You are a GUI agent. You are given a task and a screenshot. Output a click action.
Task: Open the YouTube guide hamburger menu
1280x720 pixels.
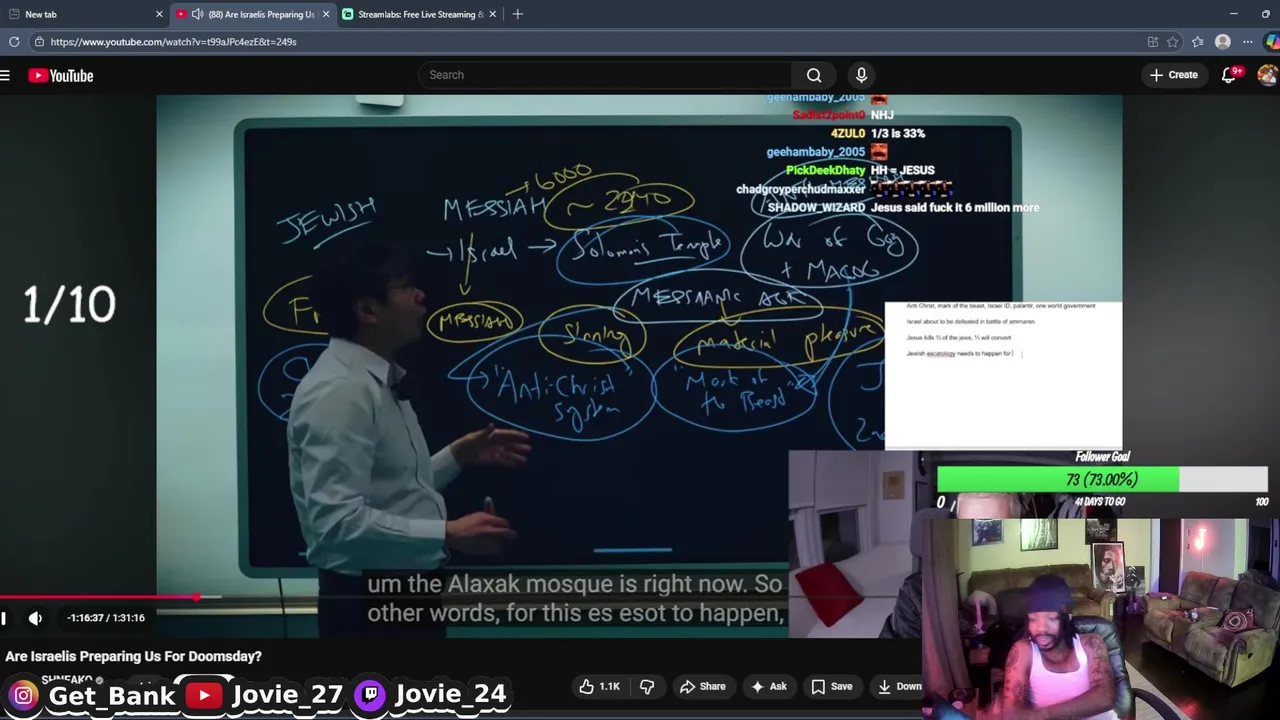[x=5, y=75]
